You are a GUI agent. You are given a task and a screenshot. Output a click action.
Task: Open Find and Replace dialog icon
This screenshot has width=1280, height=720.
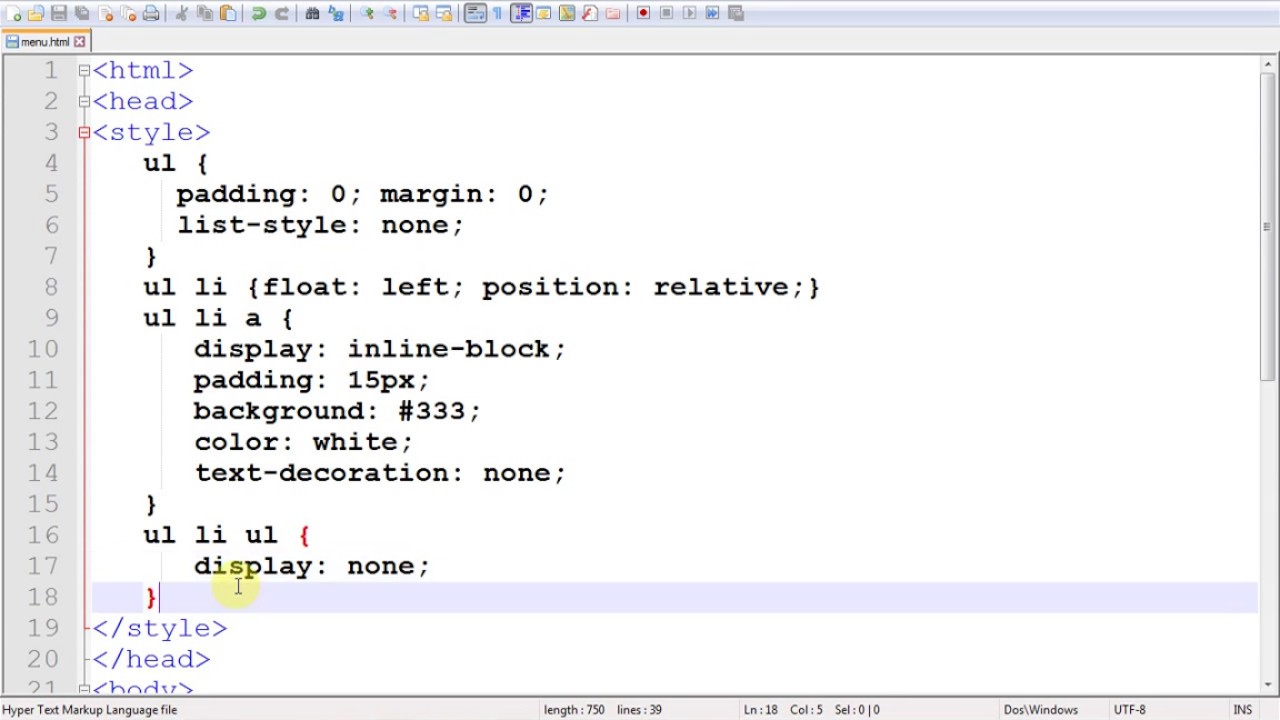336,13
